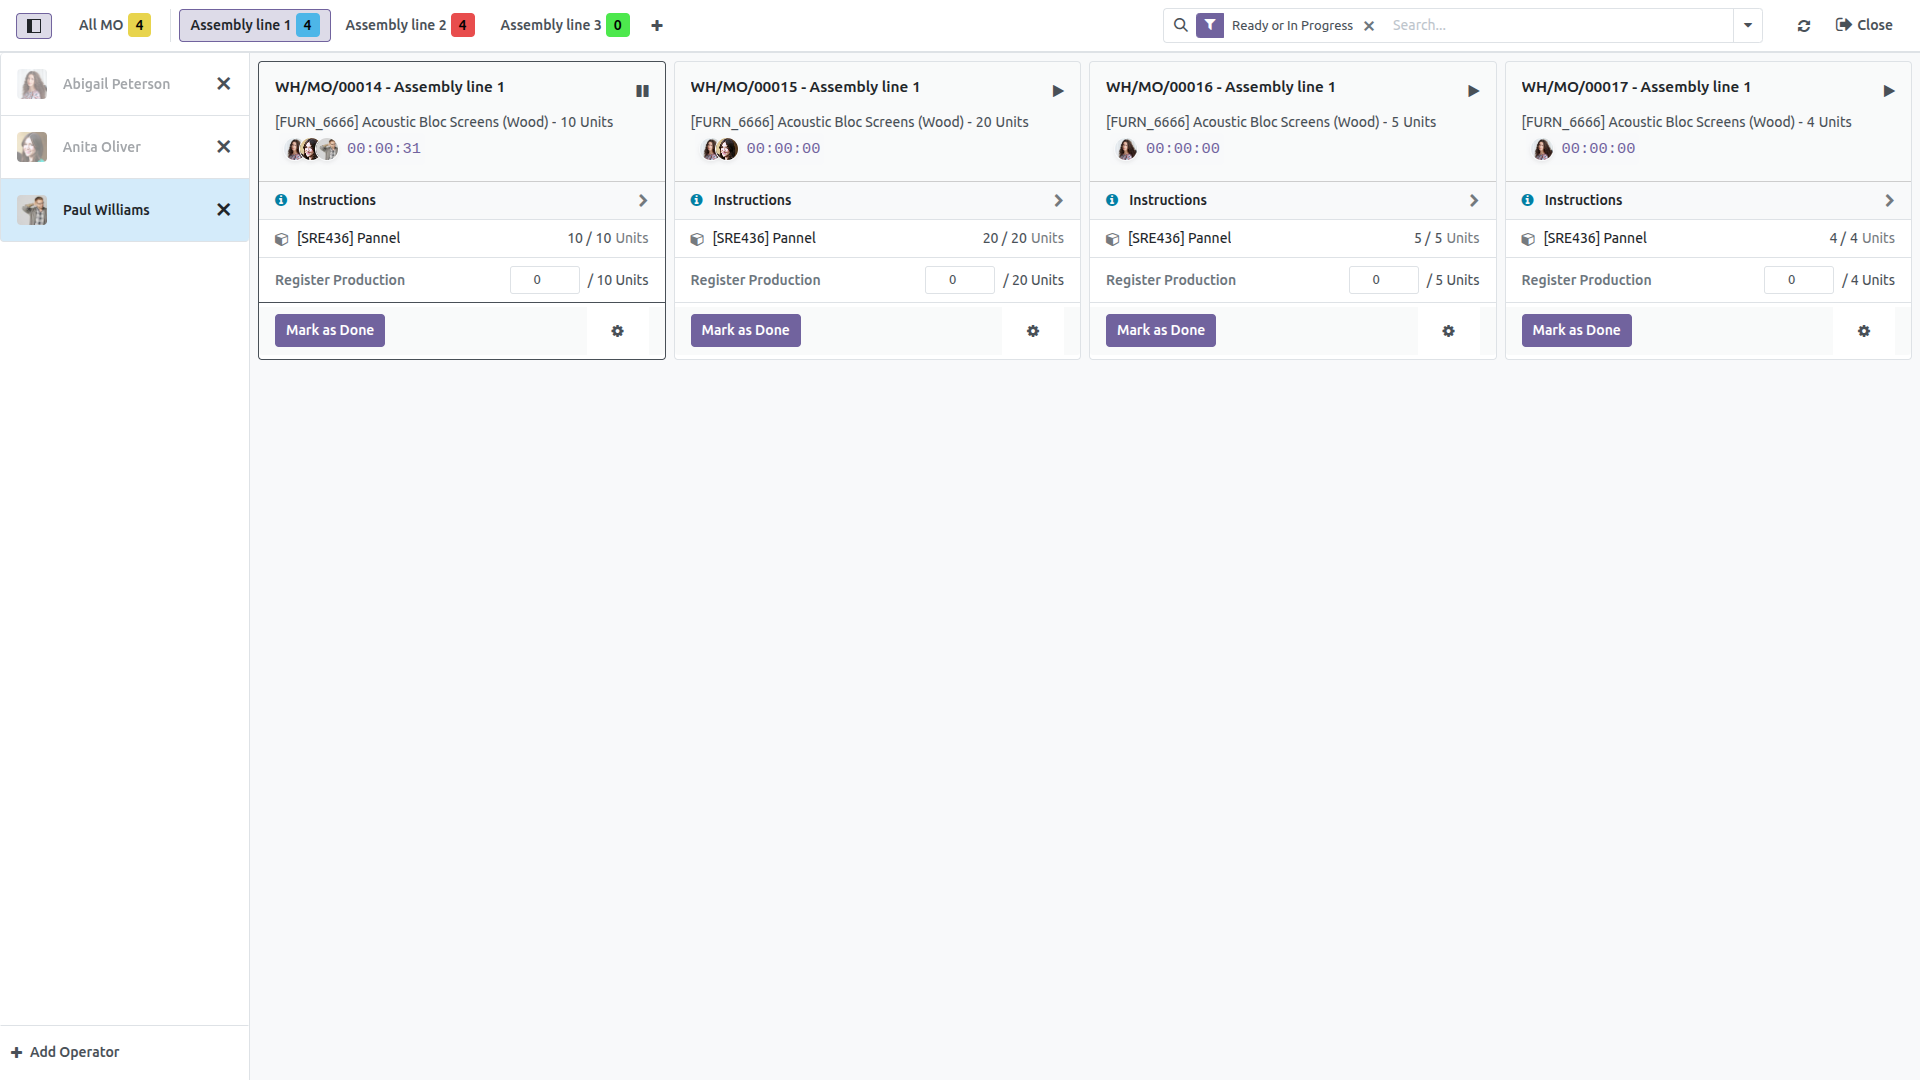Open the WH/MO/00016 - Assembly line 1 title
This screenshot has width=1920, height=1080.
pyautogui.click(x=1221, y=87)
